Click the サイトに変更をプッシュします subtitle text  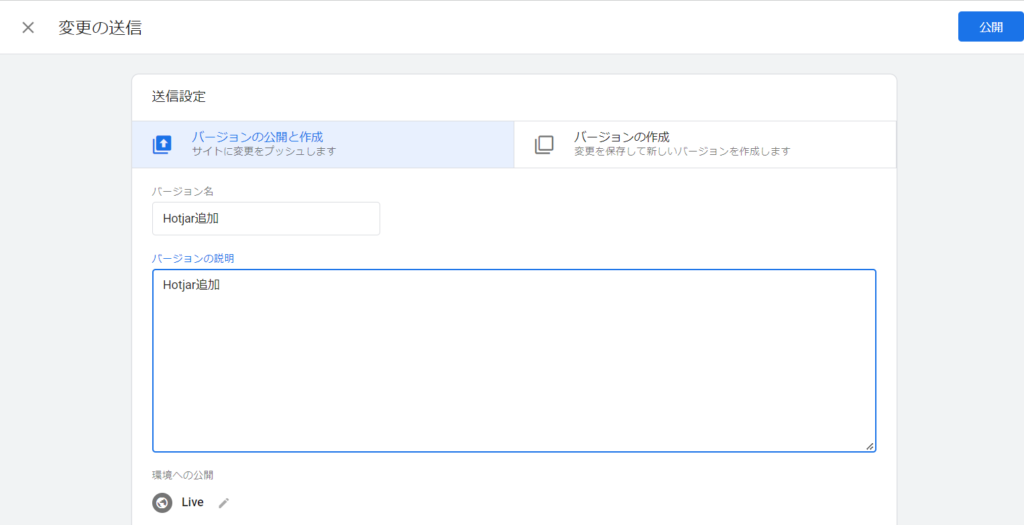coord(264,152)
